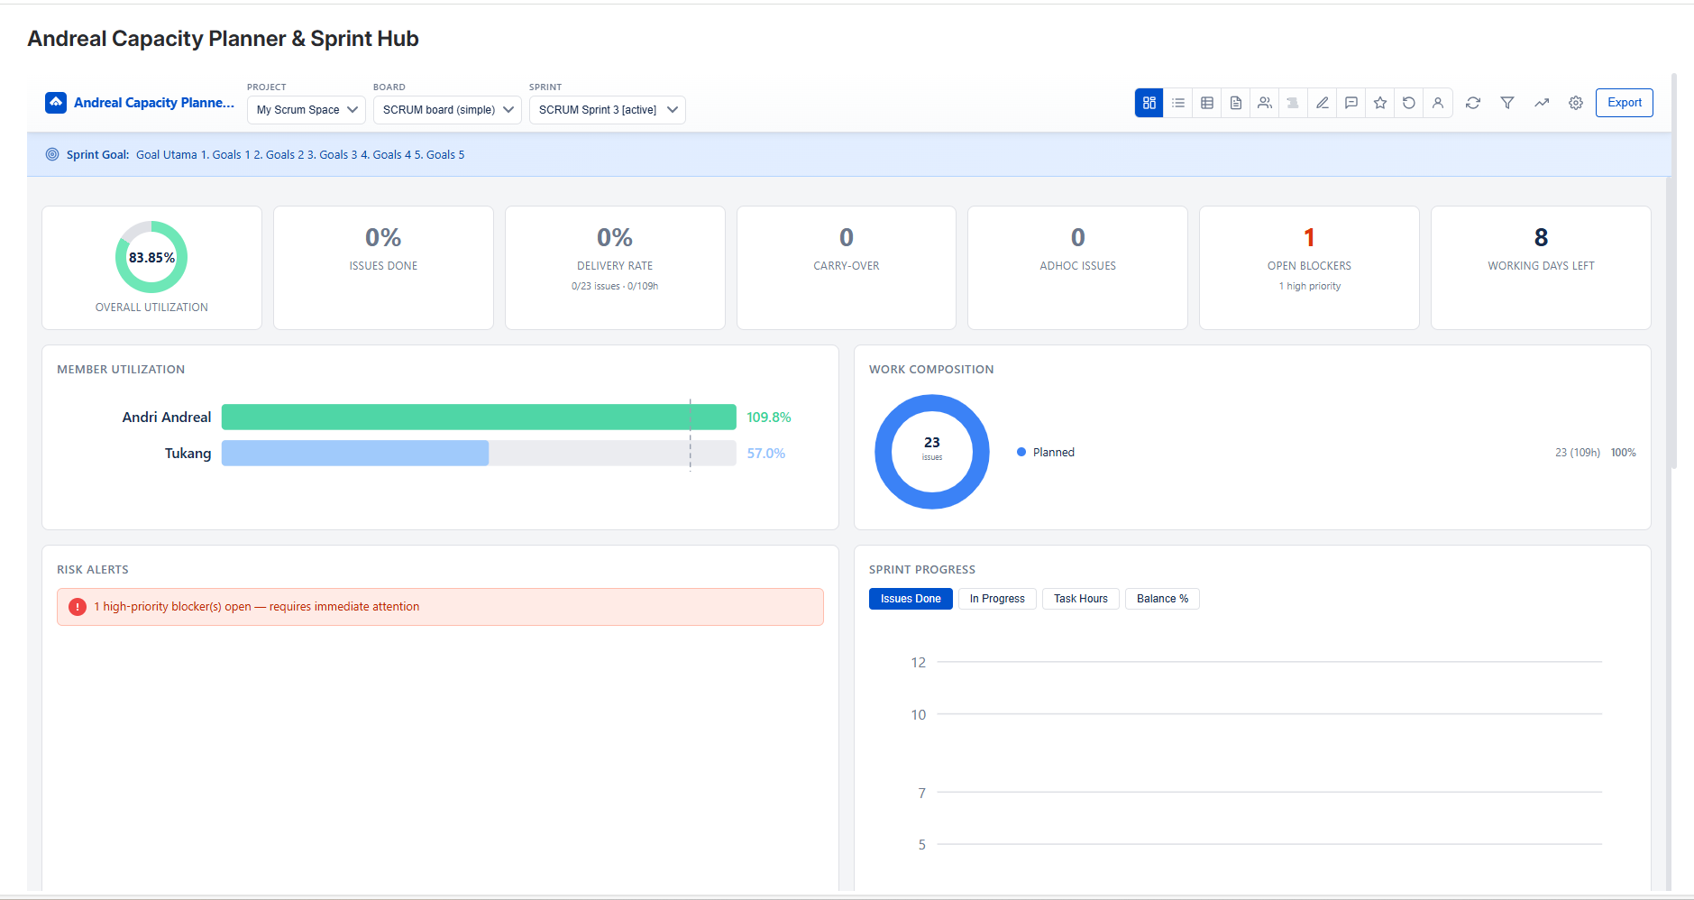Open the table view in the toolbar

point(1207,102)
